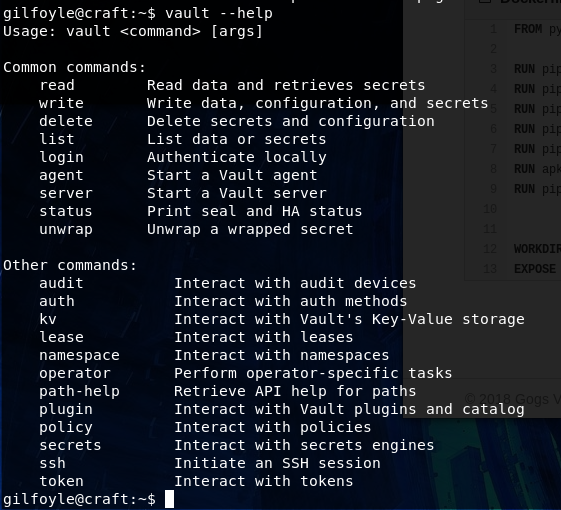Click the 'token' command at list bottom
This screenshot has height=510, width=561.
[x=62, y=481]
